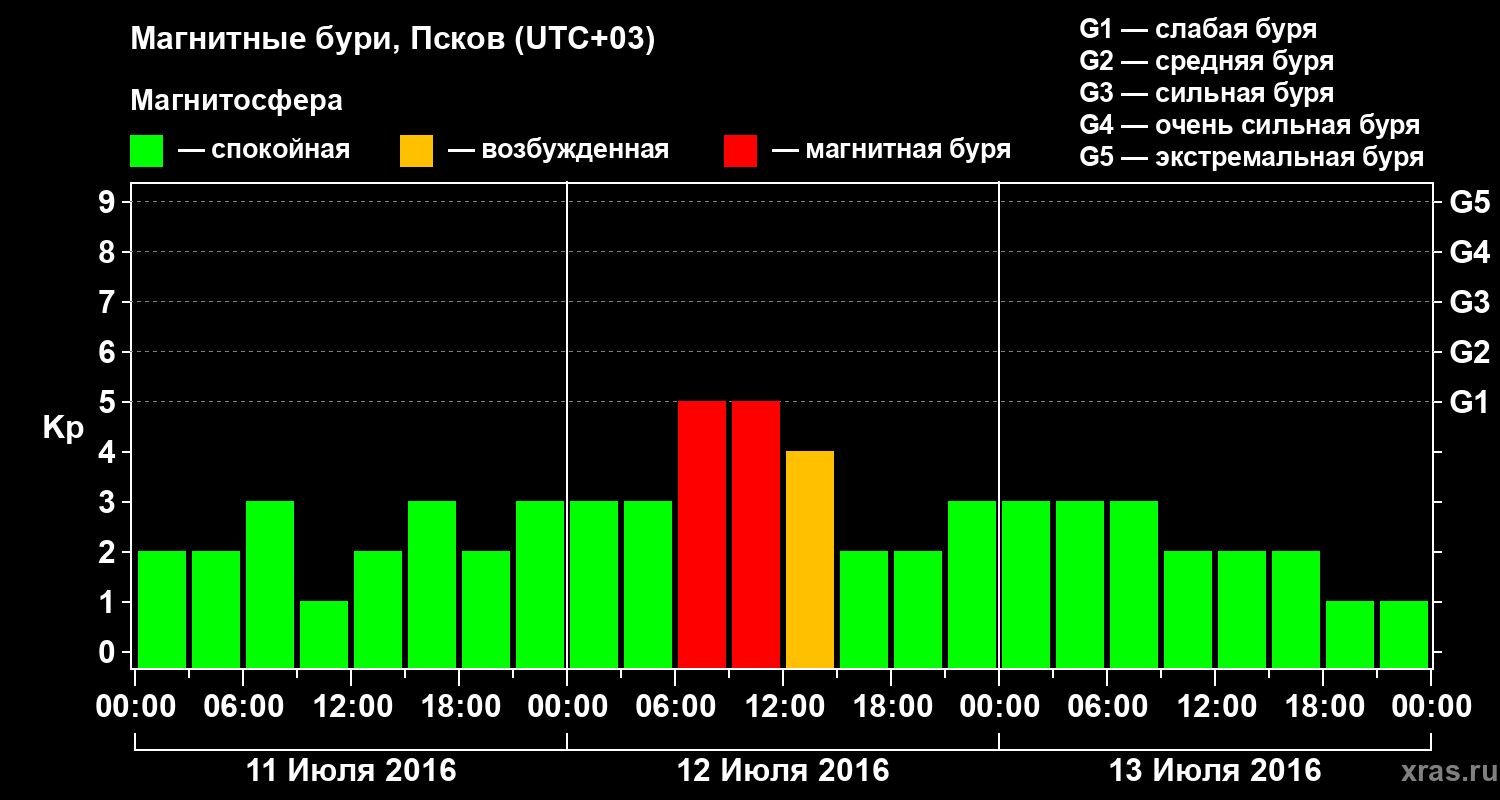Click the 'G1 — слабая буря' legend line

pos(1198,29)
